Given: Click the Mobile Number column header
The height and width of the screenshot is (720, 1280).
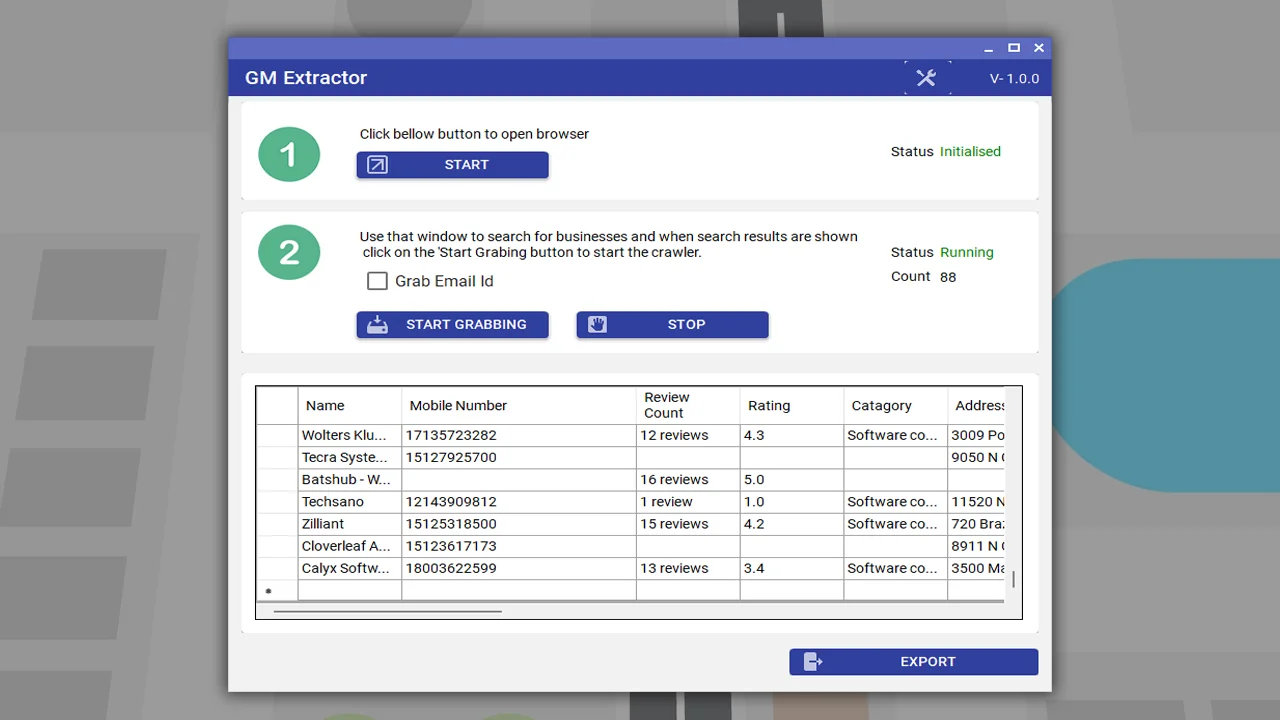Looking at the screenshot, I should point(518,405).
